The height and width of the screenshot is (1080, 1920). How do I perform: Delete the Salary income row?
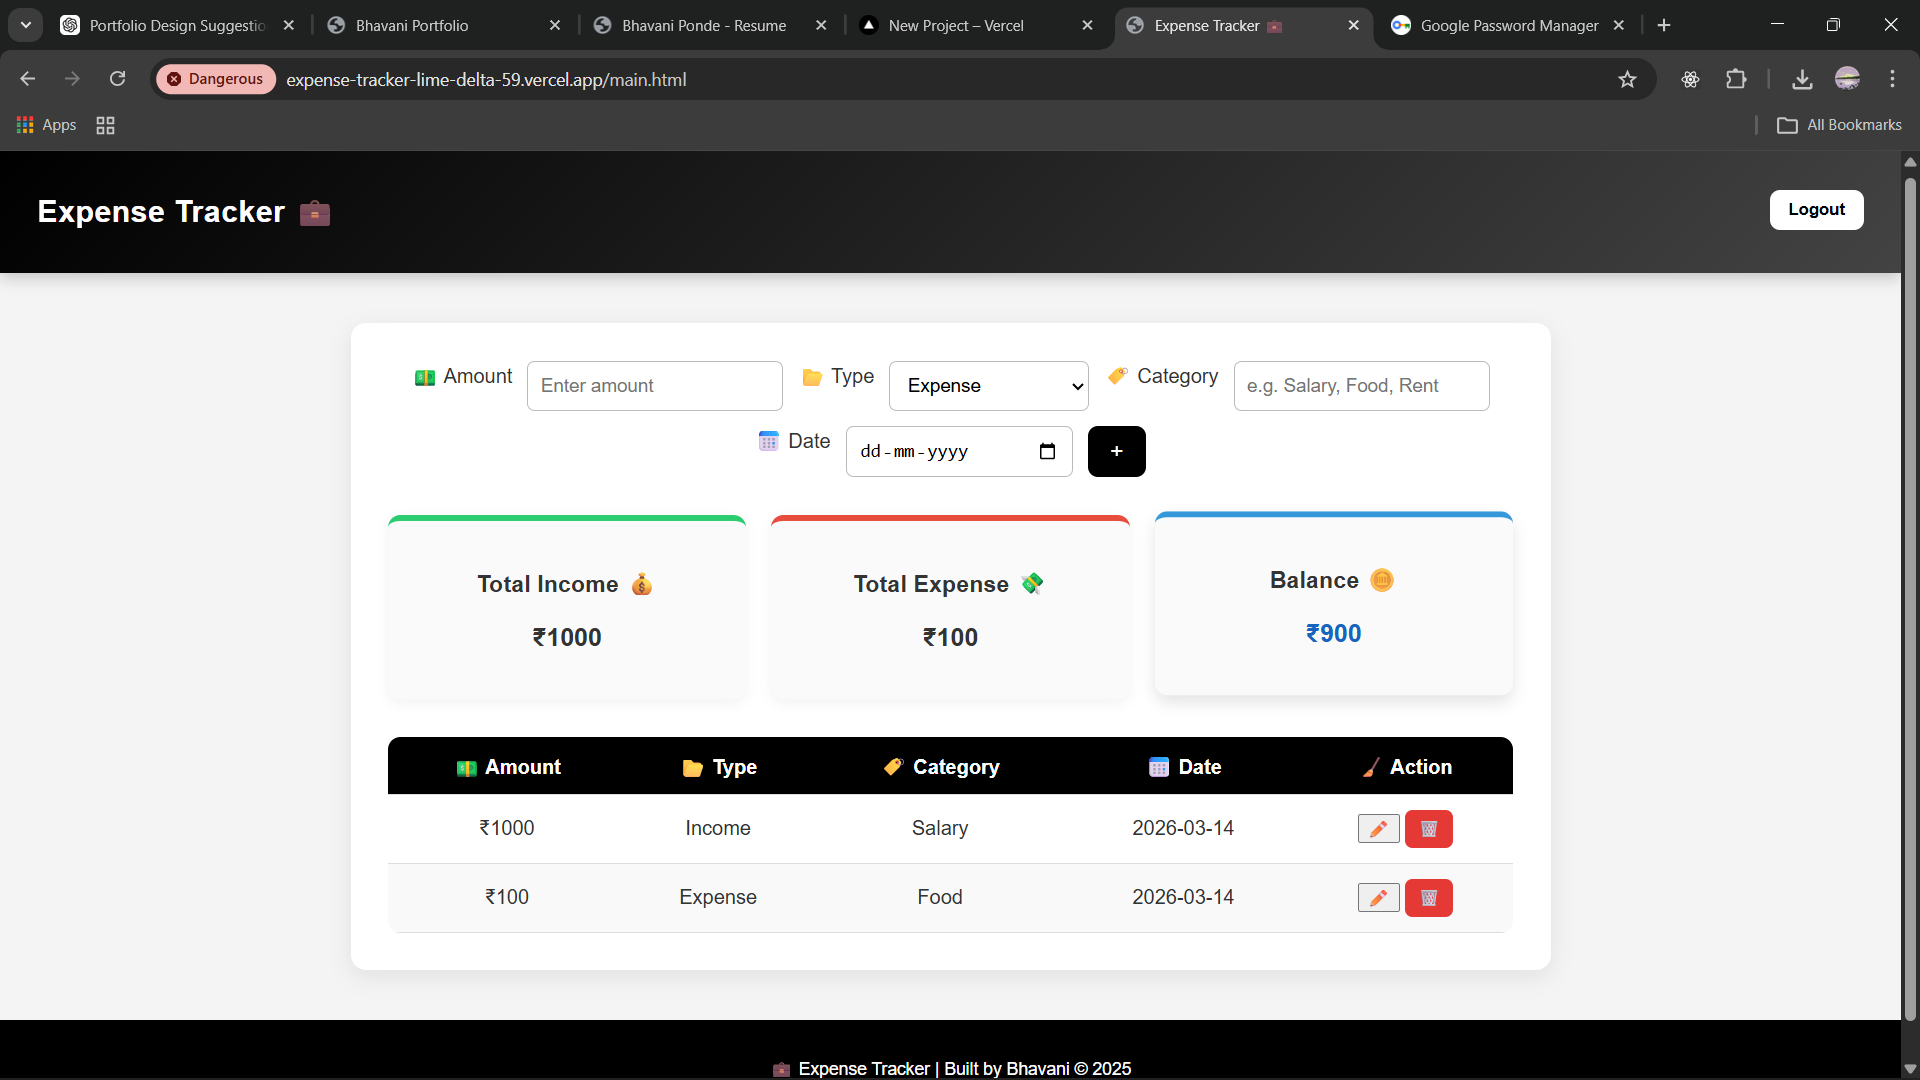tap(1428, 828)
